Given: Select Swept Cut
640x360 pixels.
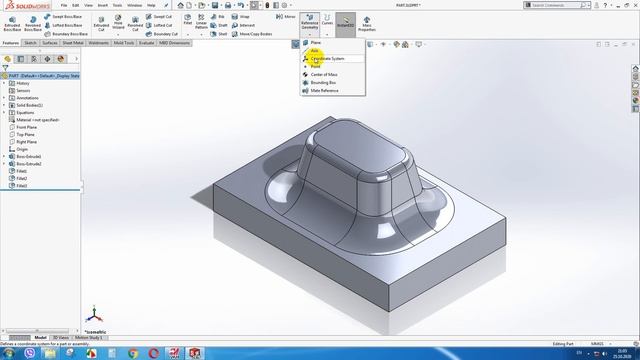Looking at the screenshot, I should pyautogui.click(x=159, y=17).
